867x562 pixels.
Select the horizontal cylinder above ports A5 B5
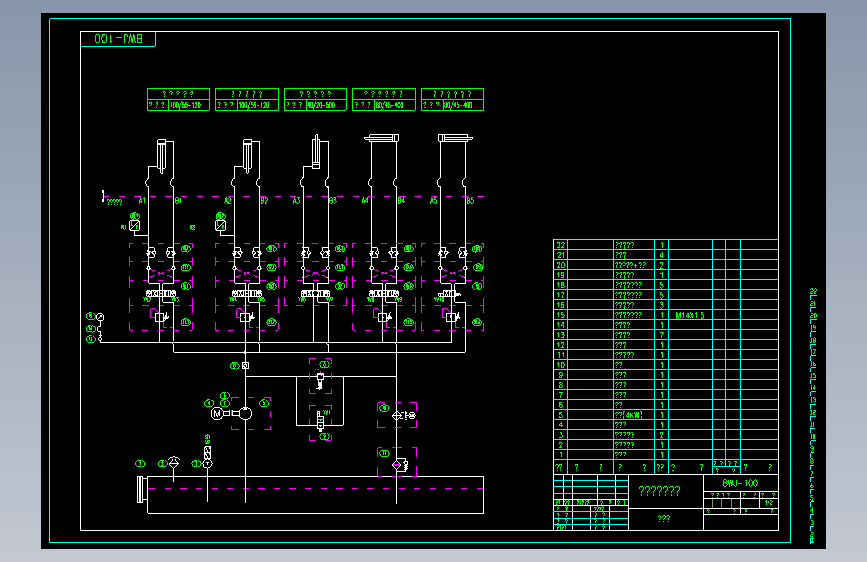(455, 138)
